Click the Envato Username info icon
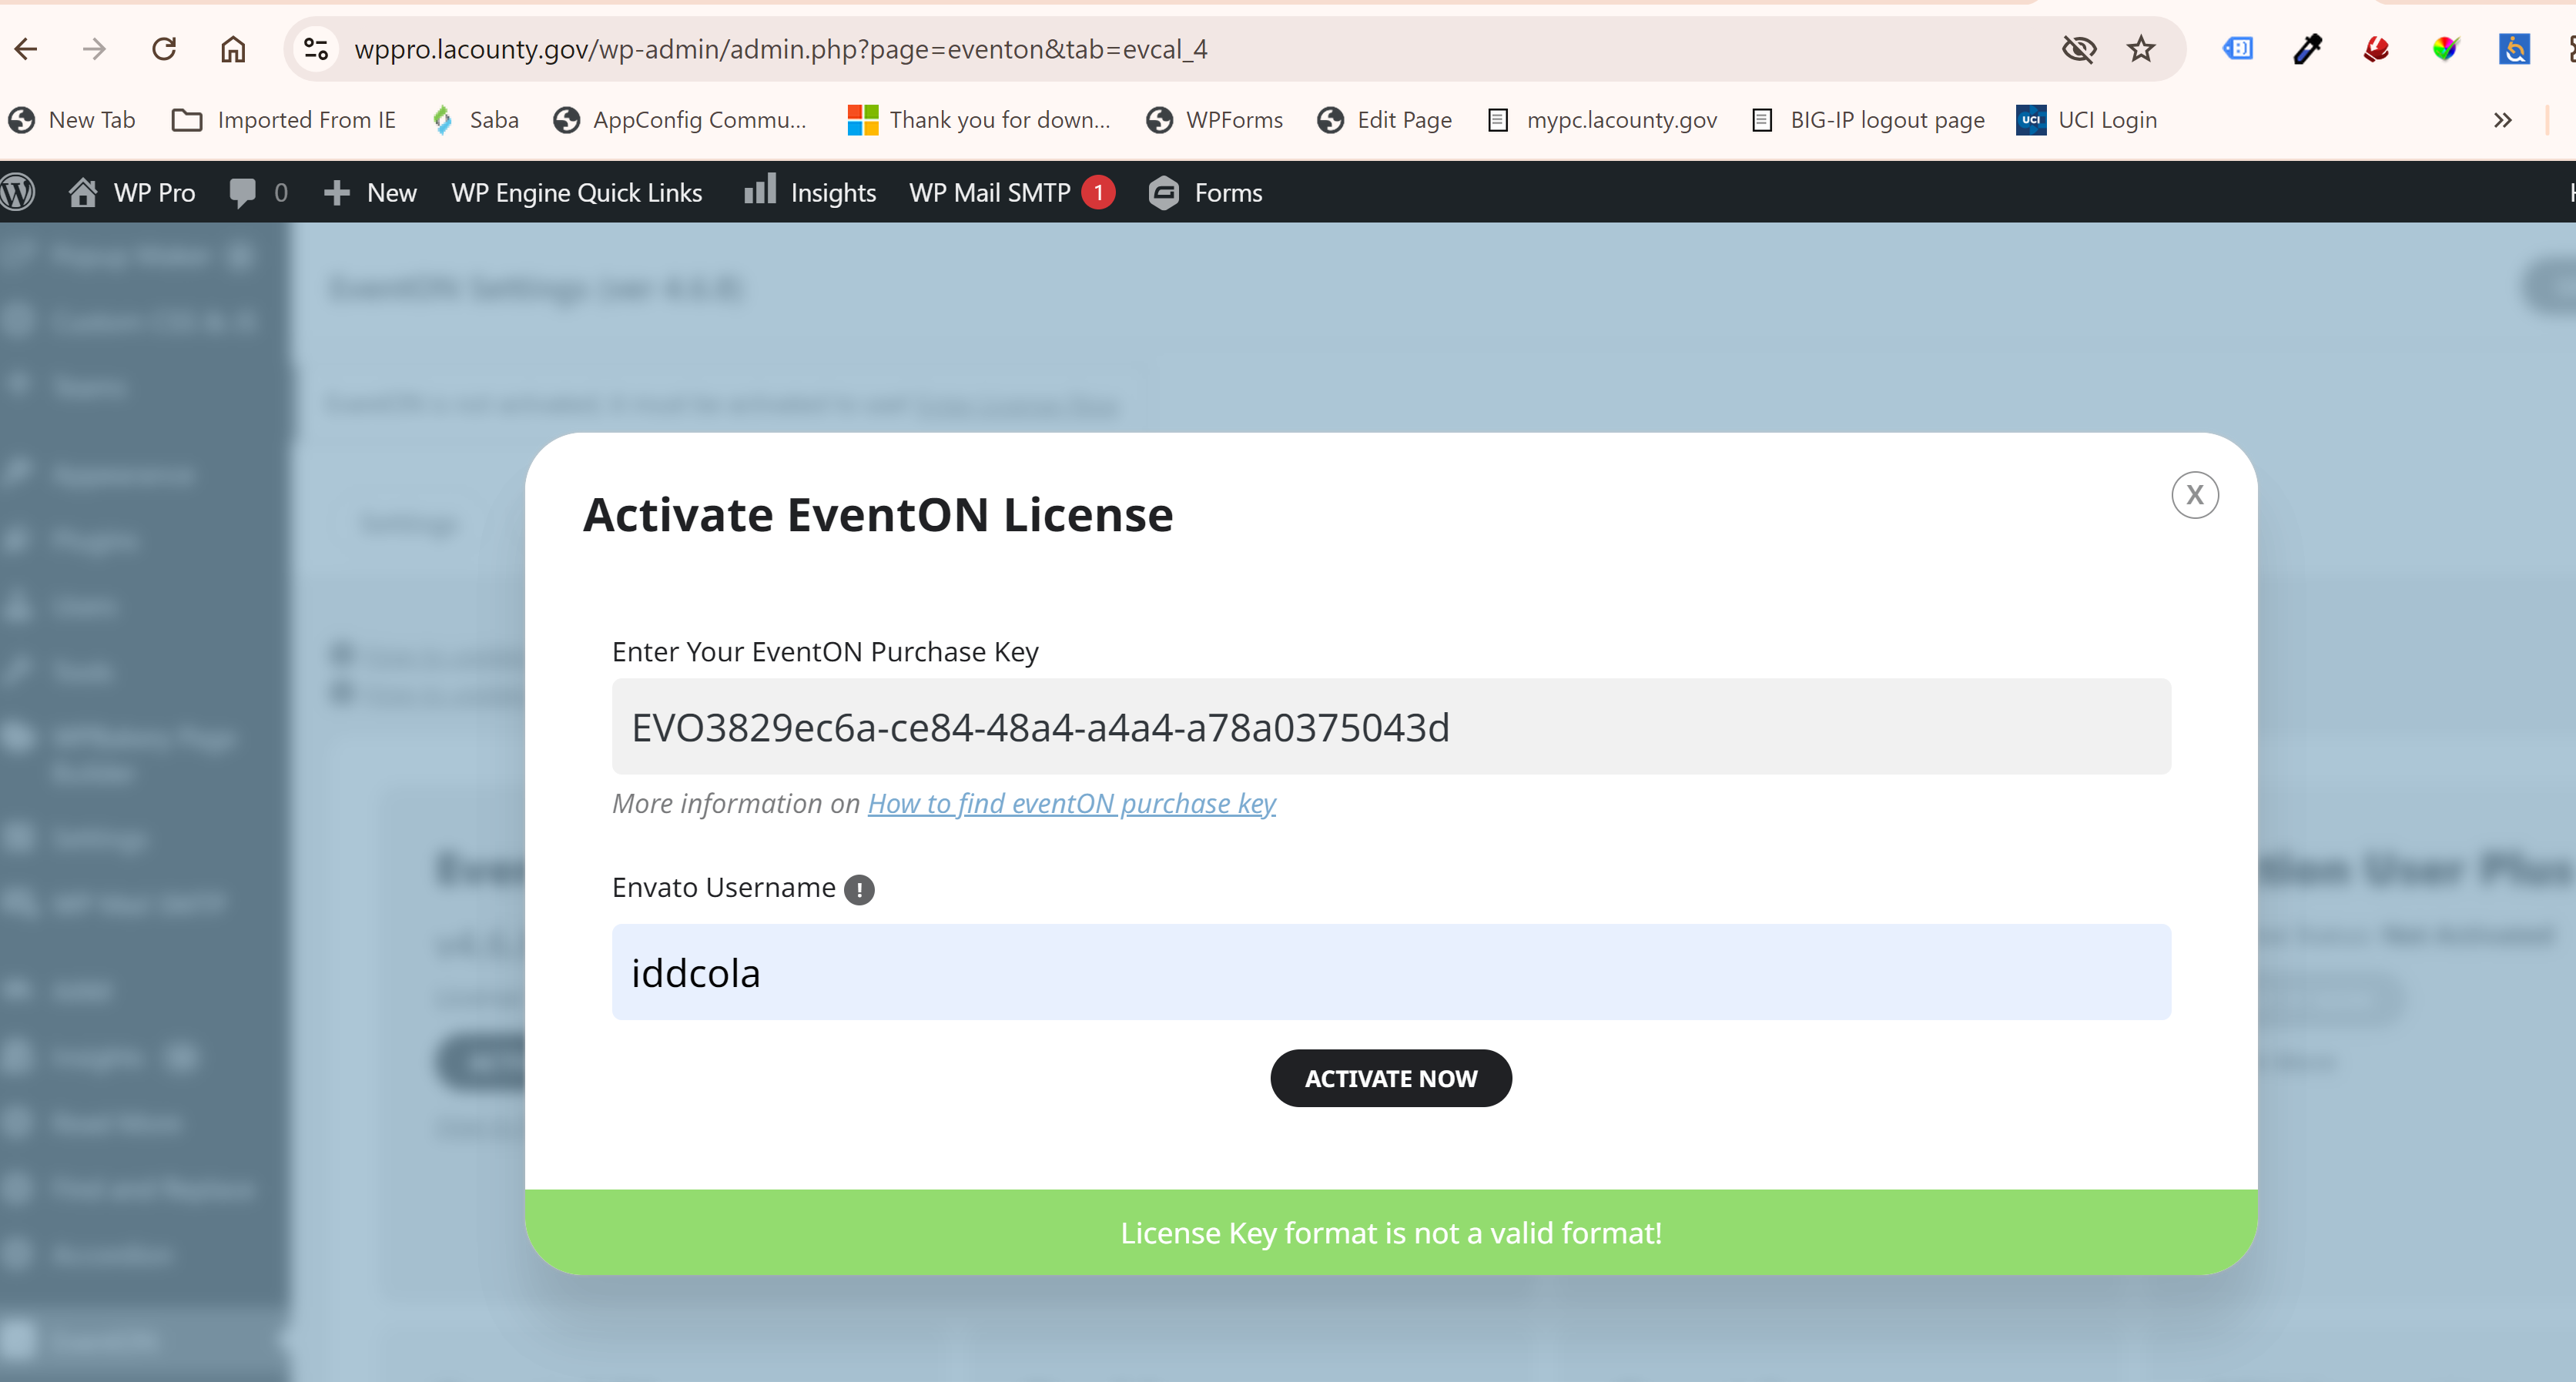2576x1382 pixels. [859, 889]
